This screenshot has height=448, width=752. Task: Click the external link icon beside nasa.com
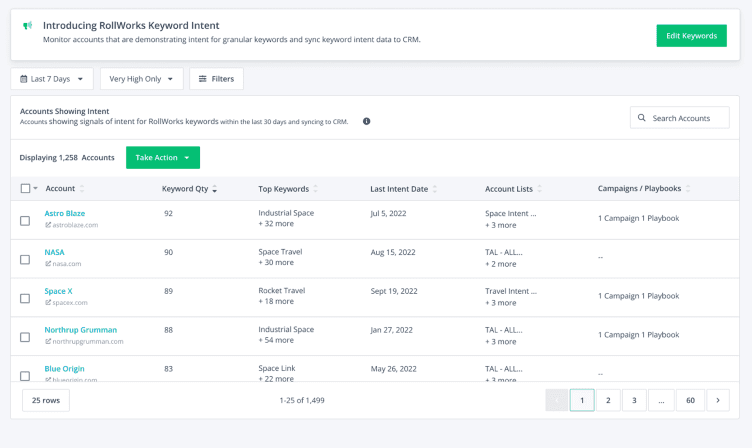pyautogui.click(x=48, y=264)
